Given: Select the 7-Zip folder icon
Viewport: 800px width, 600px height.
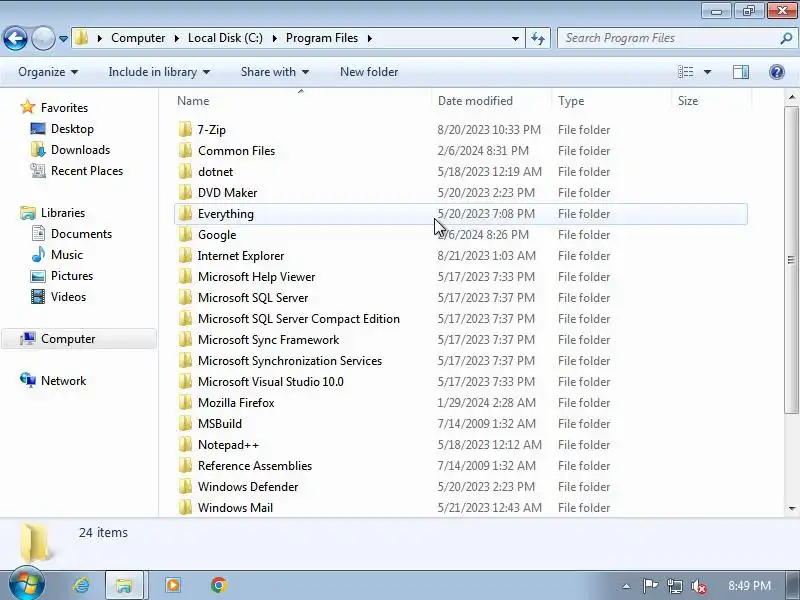Looking at the screenshot, I should point(185,130).
